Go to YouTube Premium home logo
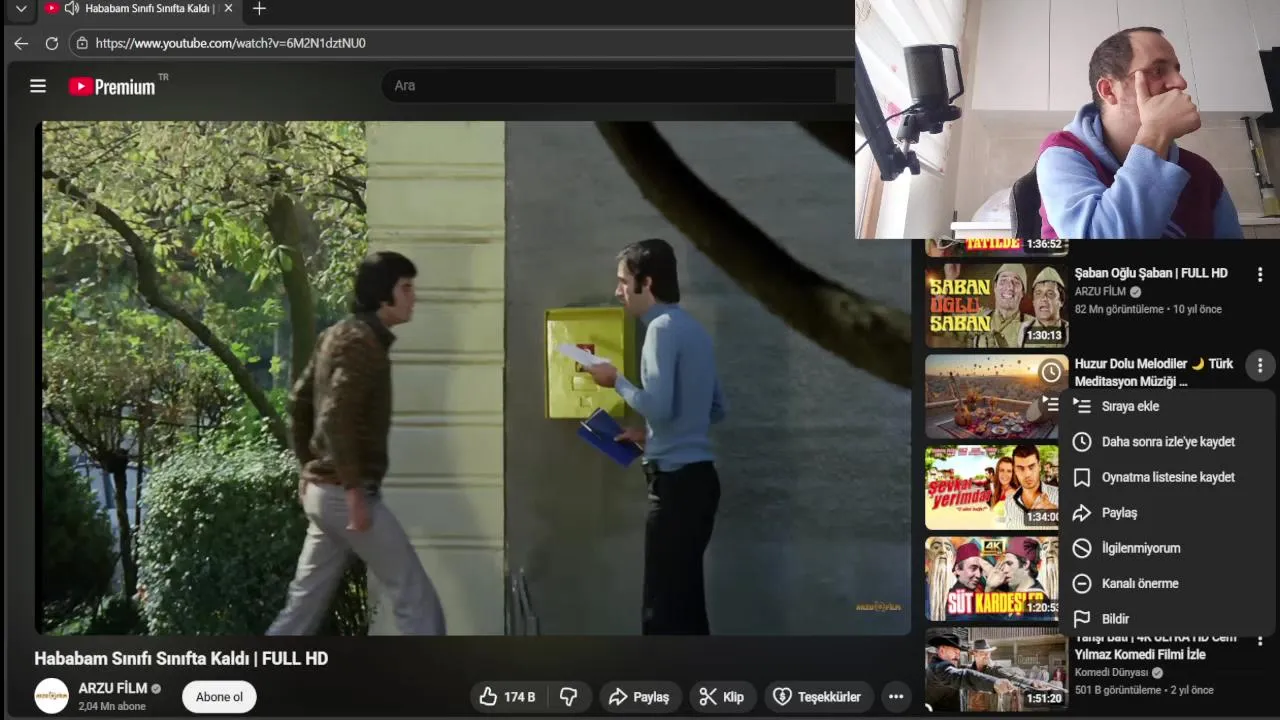This screenshot has width=1280, height=720. tap(112, 87)
